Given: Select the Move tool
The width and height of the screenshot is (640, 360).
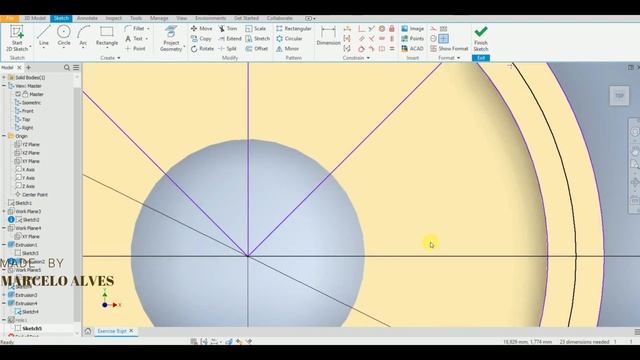Looking at the screenshot, I should click(201, 29).
